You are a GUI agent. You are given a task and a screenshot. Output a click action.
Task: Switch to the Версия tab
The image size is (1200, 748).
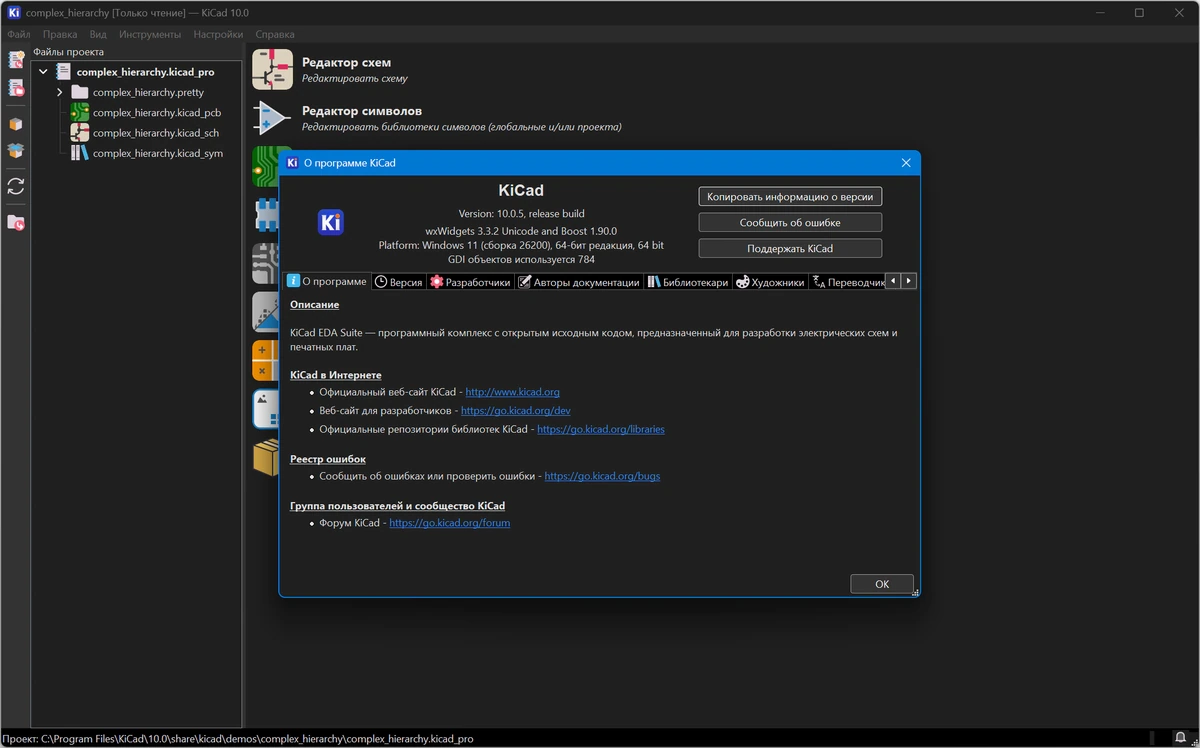pos(399,282)
